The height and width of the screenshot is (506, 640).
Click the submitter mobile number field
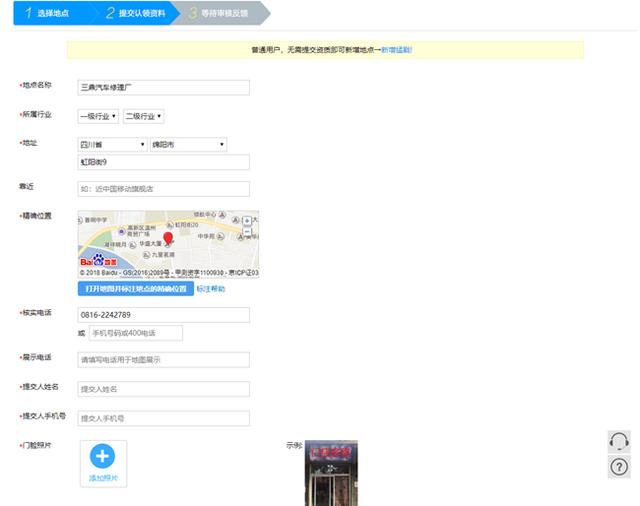pos(164,418)
